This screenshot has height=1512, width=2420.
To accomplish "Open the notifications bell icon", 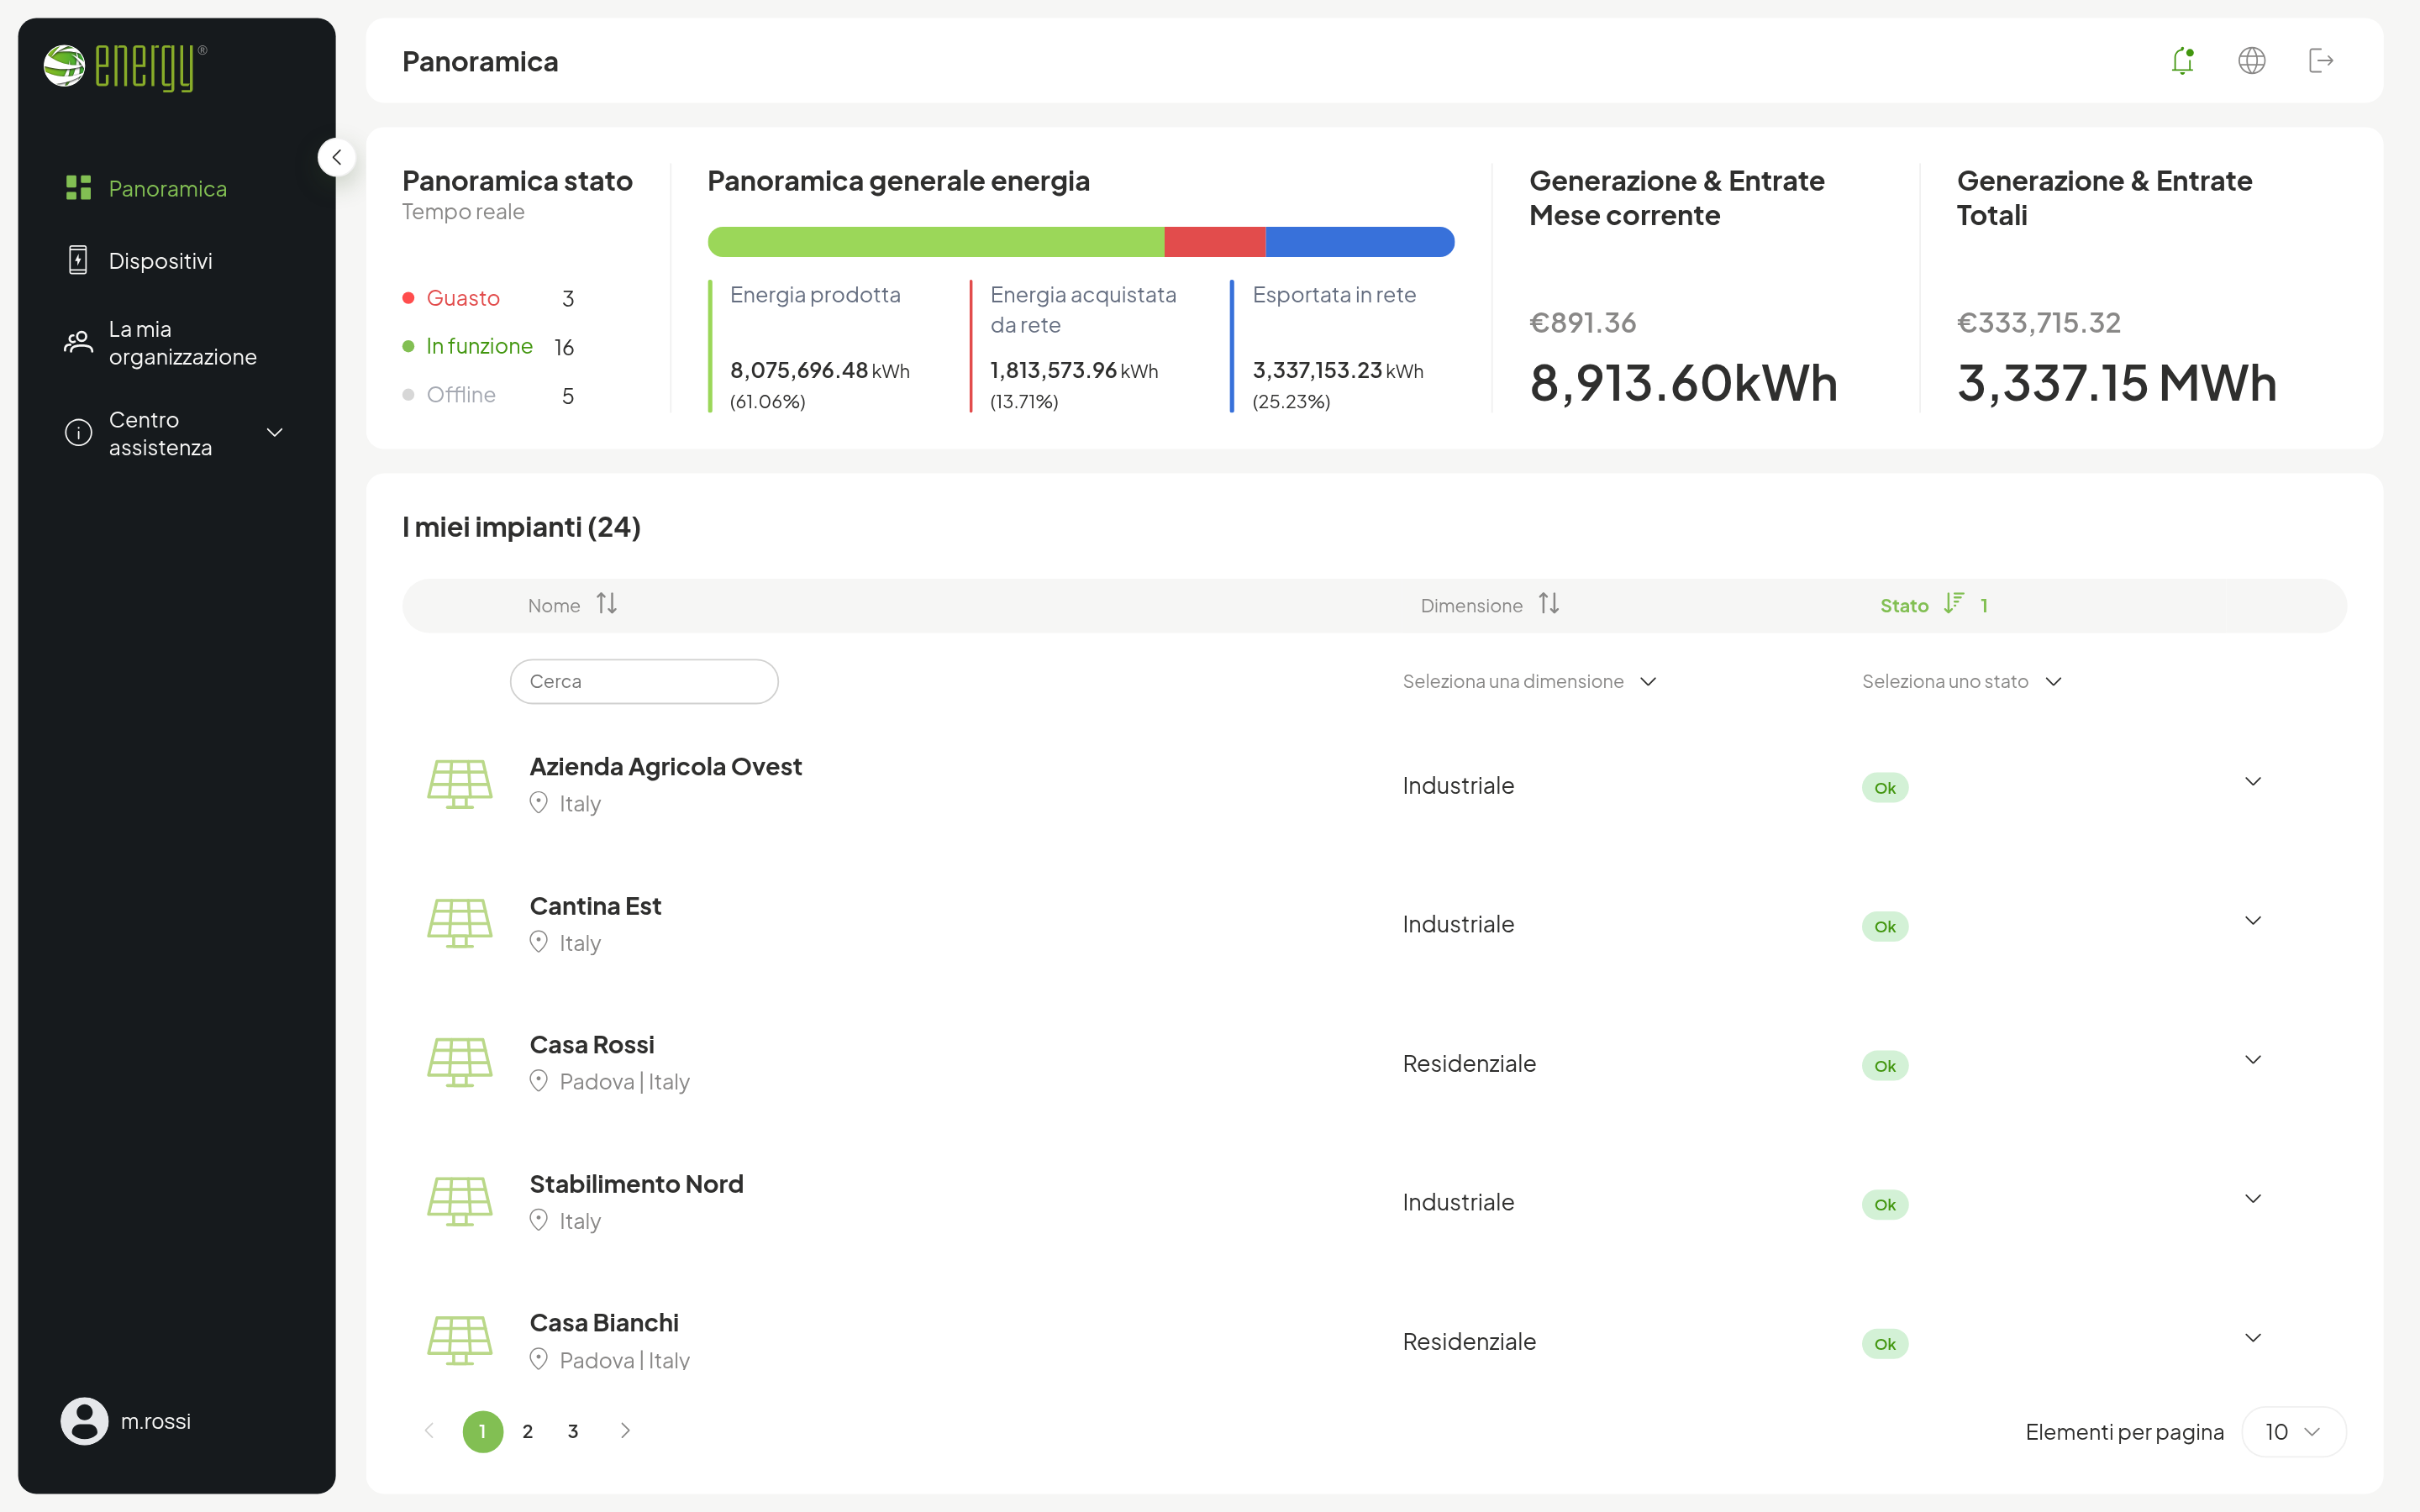I will pos(2182,61).
